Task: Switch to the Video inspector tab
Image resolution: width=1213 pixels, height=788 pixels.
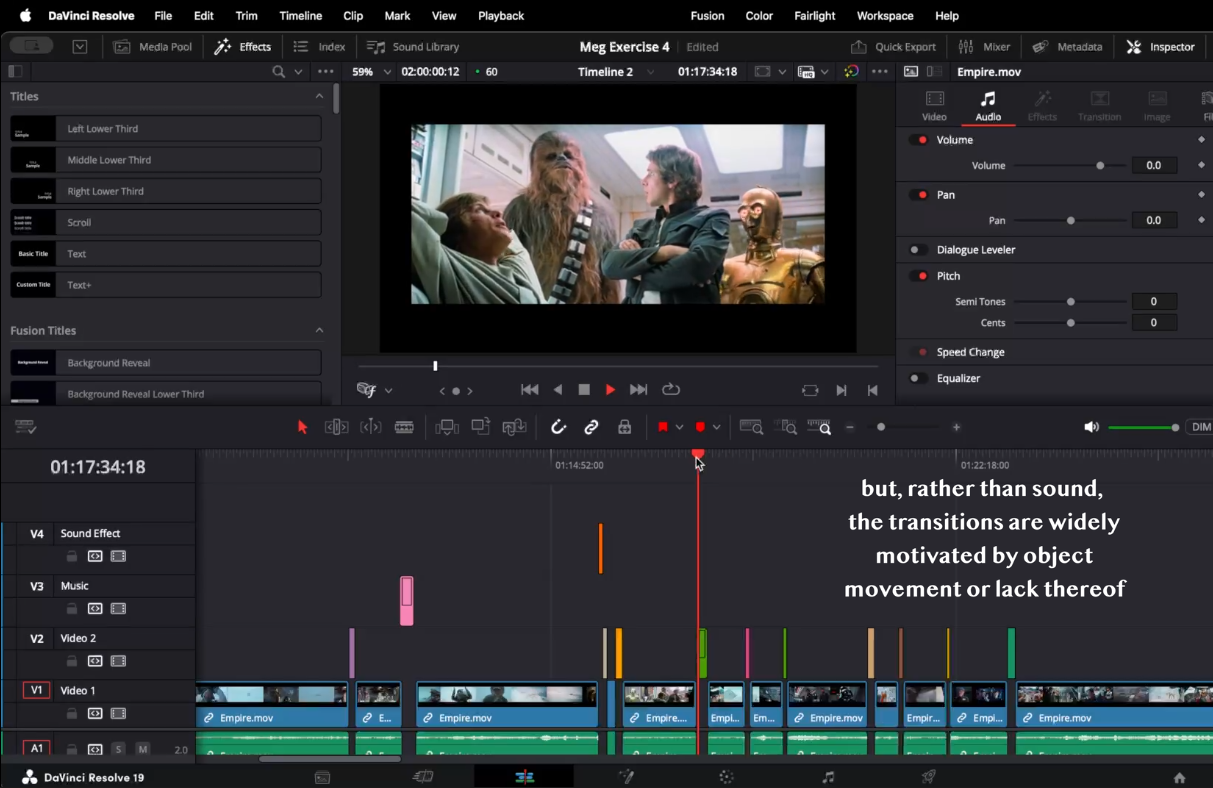Action: (x=934, y=105)
